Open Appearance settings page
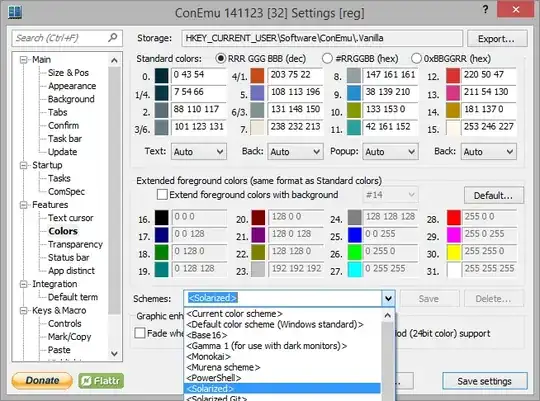540x401 pixels. pyautogui.click(x=72, y=86)
